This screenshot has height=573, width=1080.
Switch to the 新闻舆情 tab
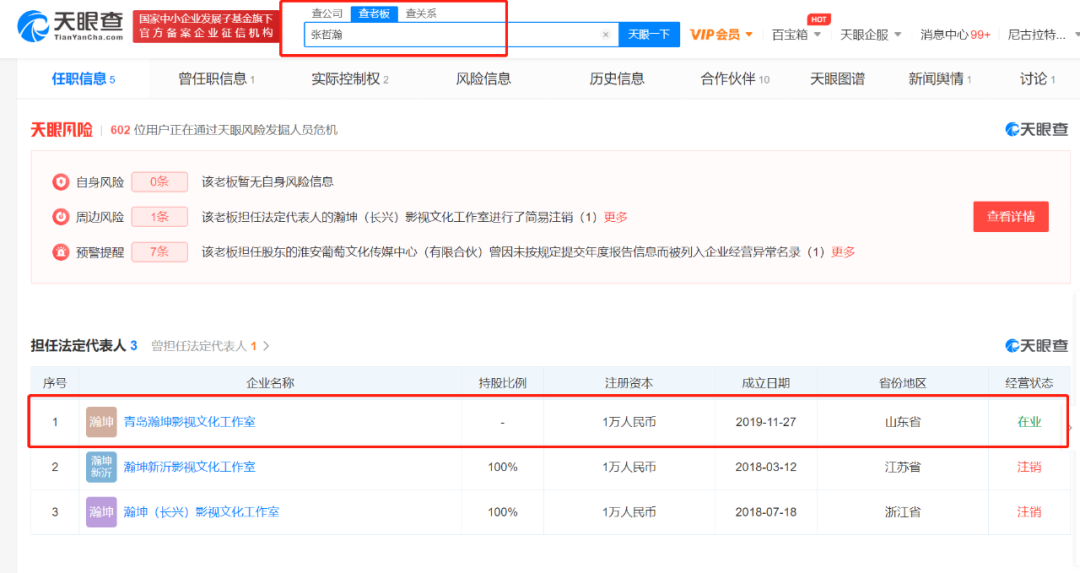(x=939, y=79)
